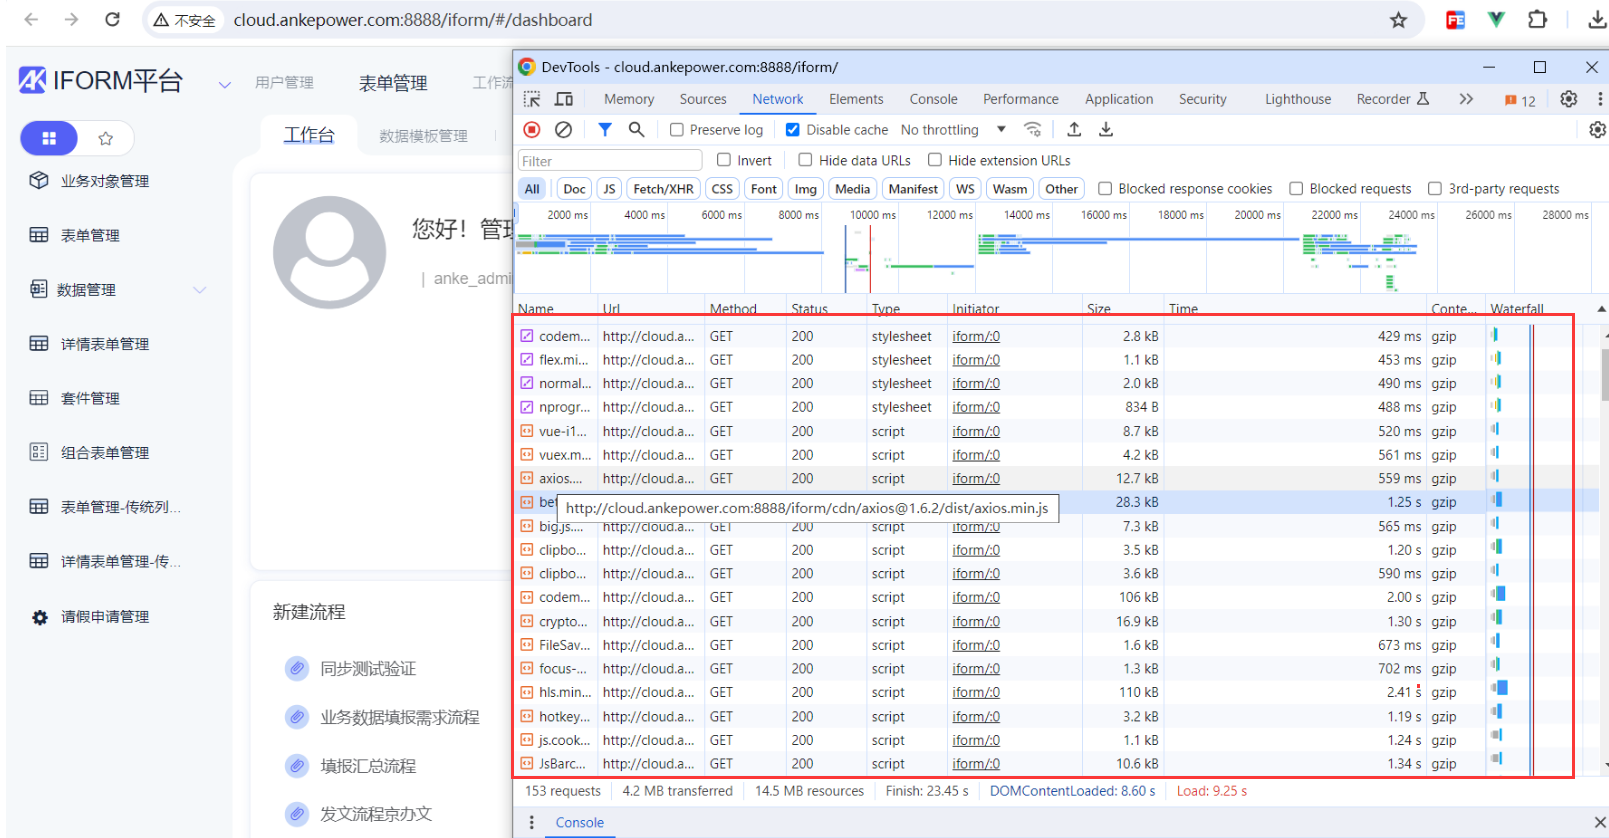Screen dimensions: 1609x838
Task: Open the 表单管理 top menu
Action: tap(393, 83)
